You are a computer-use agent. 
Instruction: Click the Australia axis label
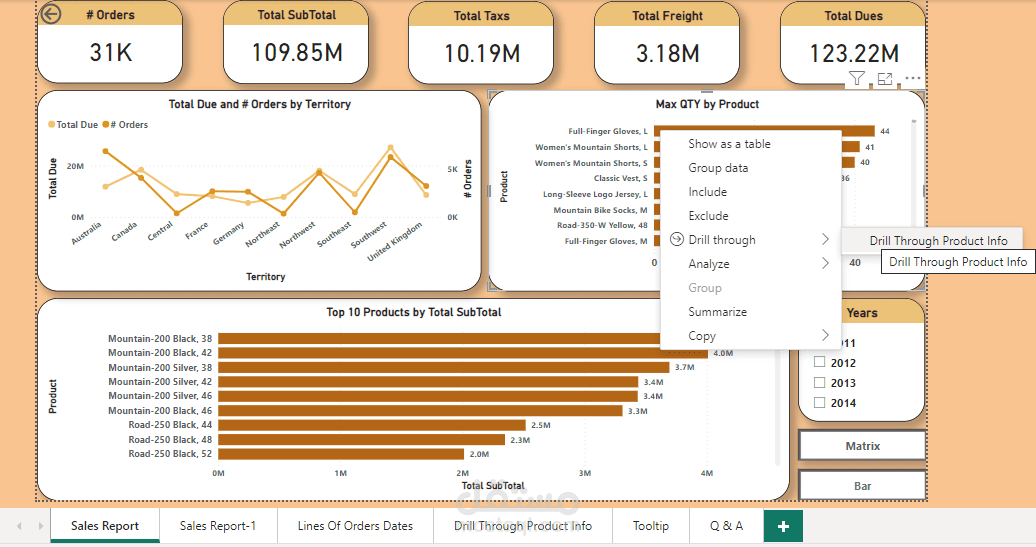87,233
